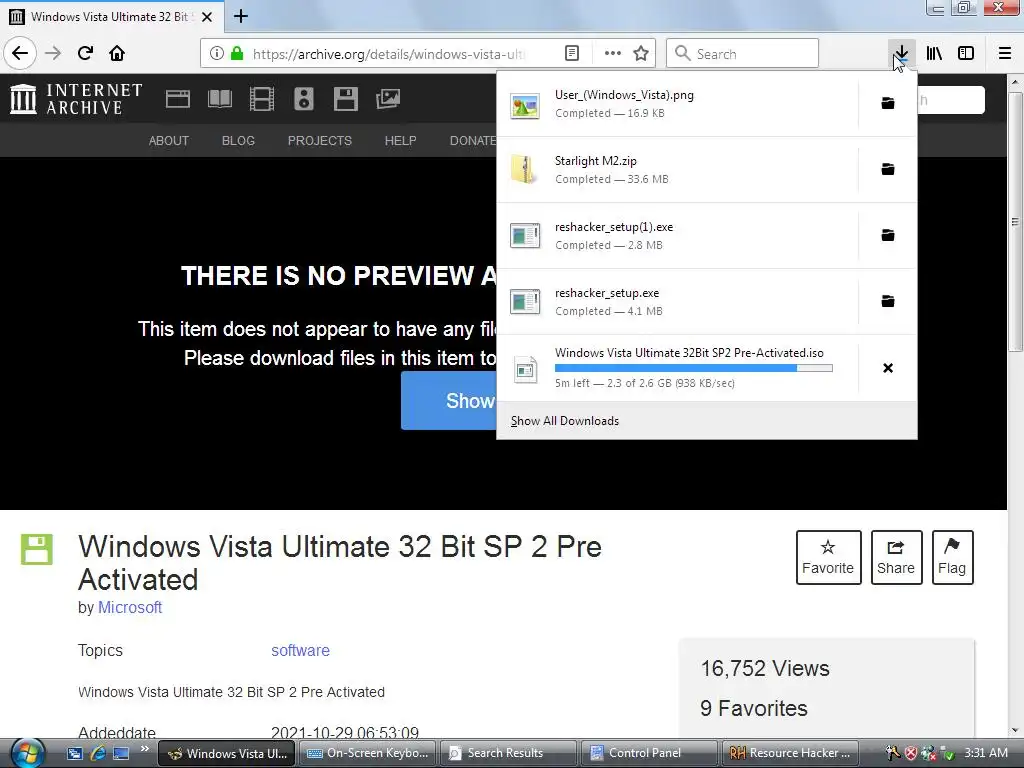Image resolution: width=1024 pixels, height=768 pixels.
Task: Open the Internet Archive logo home link
Action: click(76, 99)
